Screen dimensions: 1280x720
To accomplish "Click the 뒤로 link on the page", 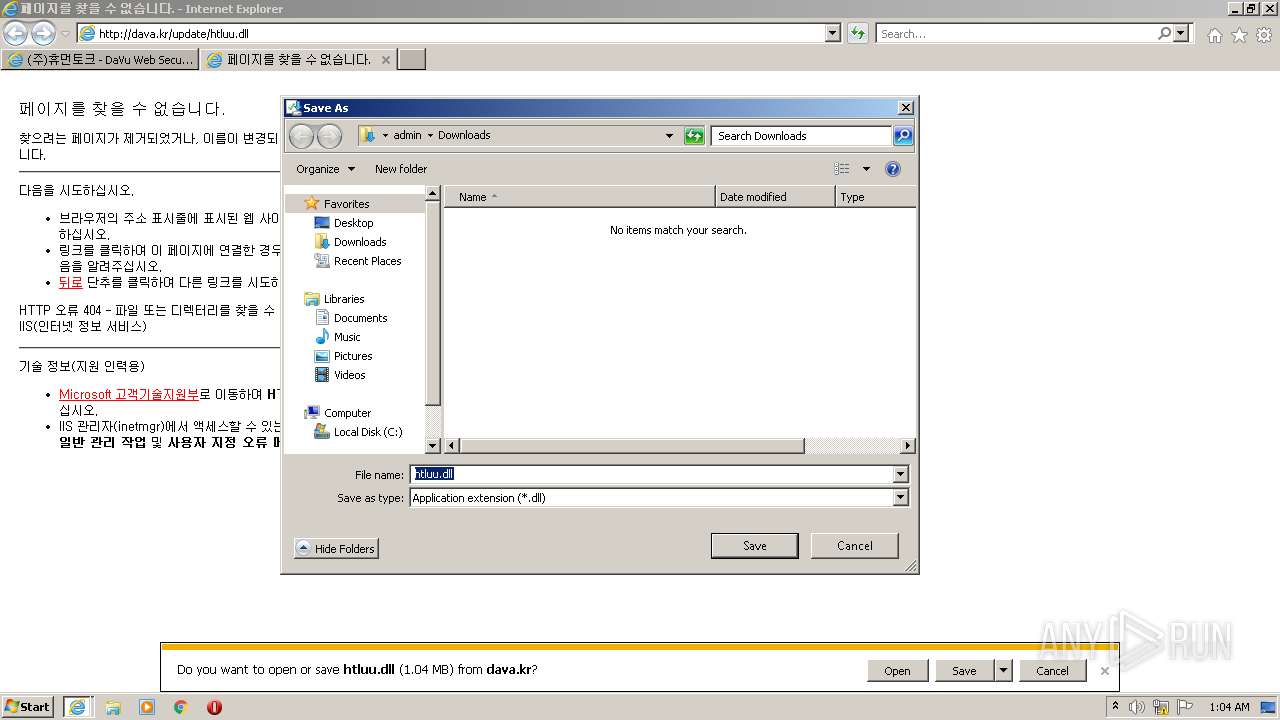I will [71, 282].
